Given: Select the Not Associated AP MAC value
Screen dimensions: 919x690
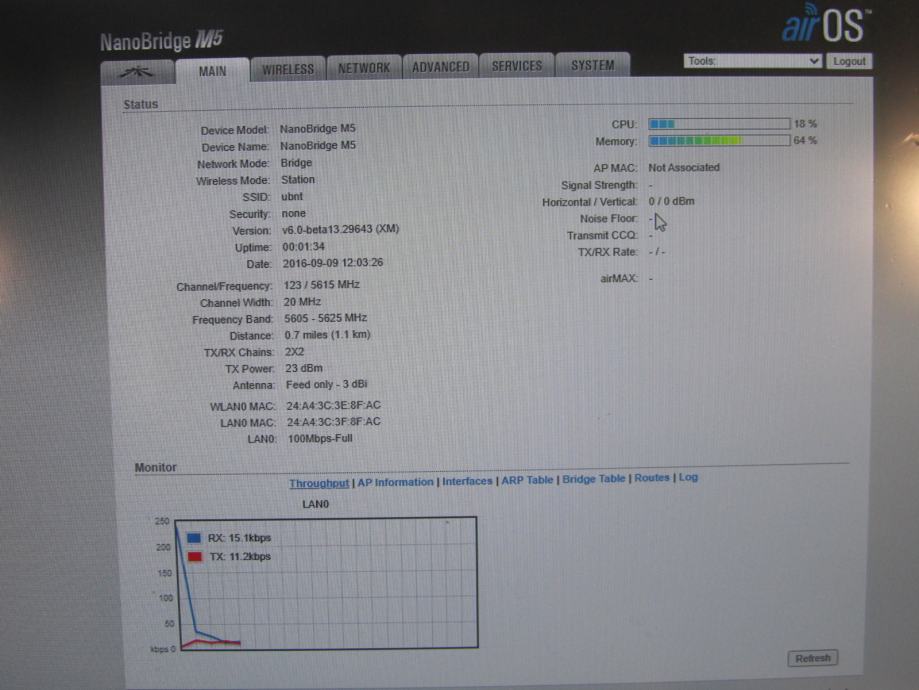Looking at the screenshot, I should pos(683,168).
